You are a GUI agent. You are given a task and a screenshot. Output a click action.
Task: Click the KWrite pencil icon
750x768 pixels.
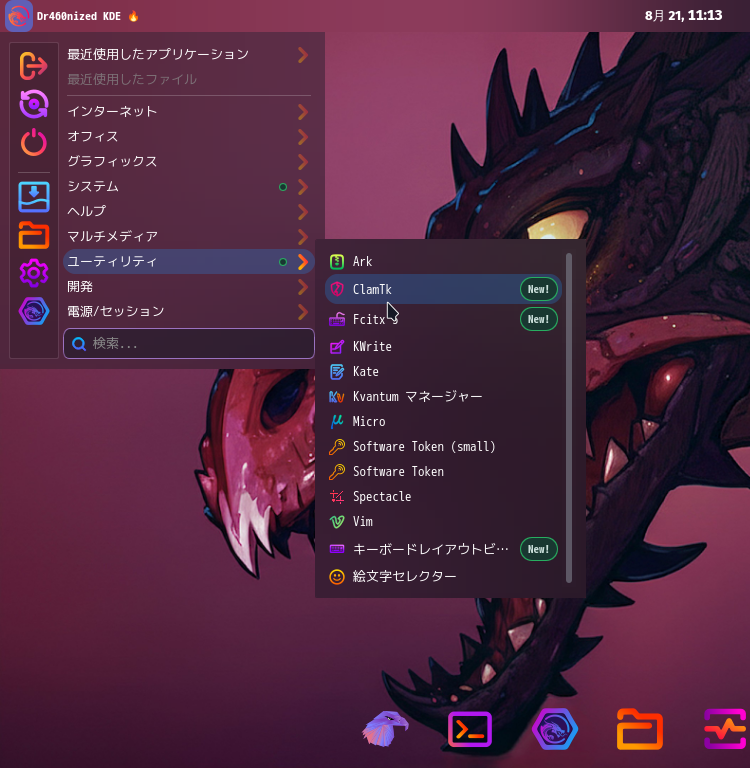click(337, 347)
